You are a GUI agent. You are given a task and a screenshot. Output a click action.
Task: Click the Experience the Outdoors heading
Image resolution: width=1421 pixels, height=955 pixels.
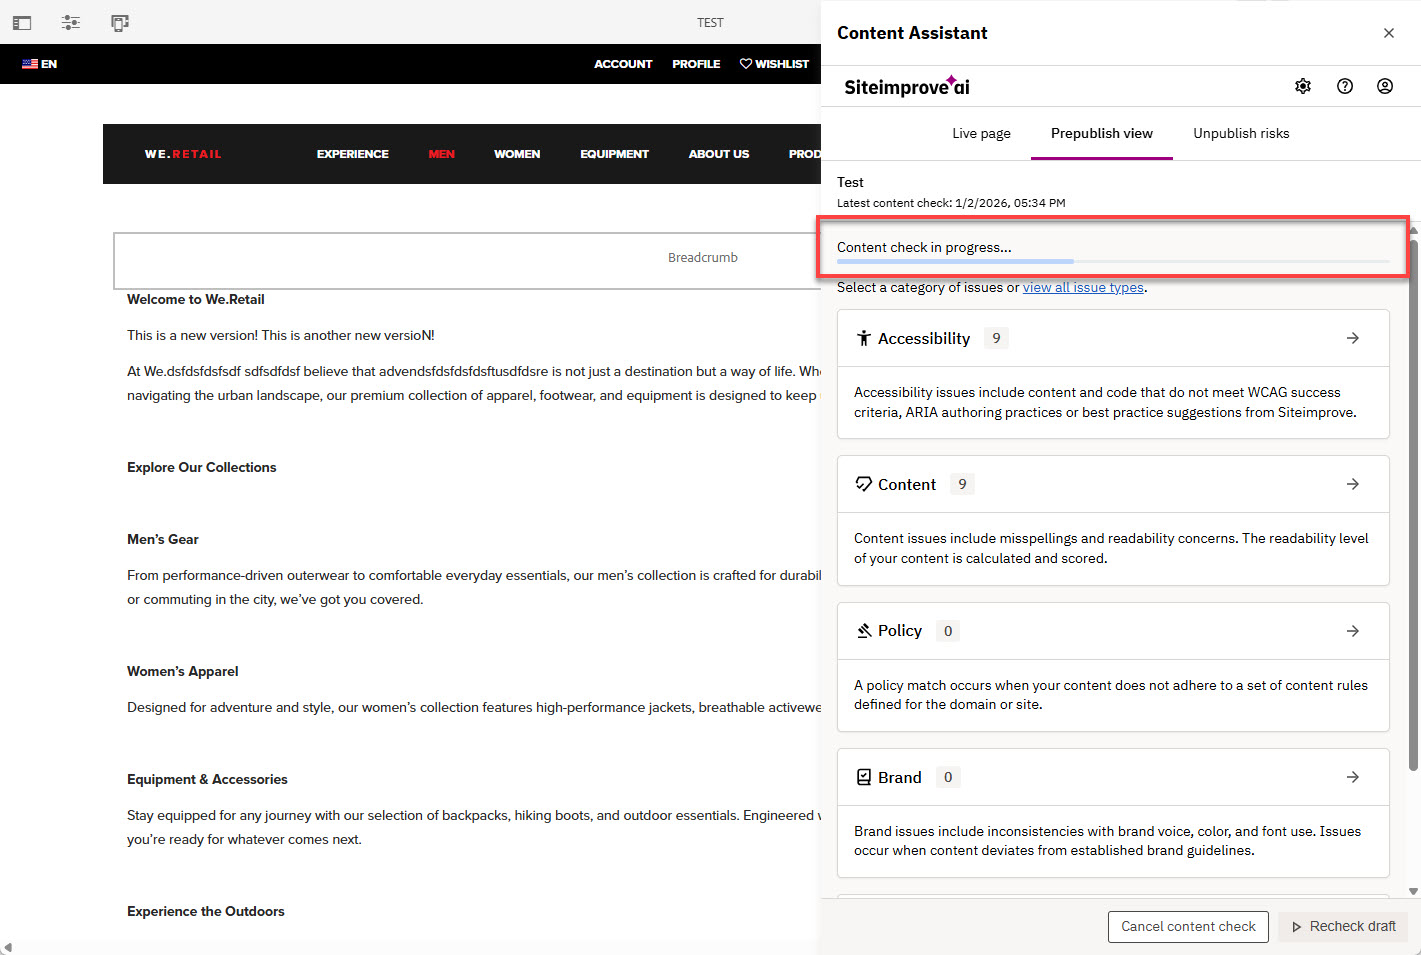point(206,911)
